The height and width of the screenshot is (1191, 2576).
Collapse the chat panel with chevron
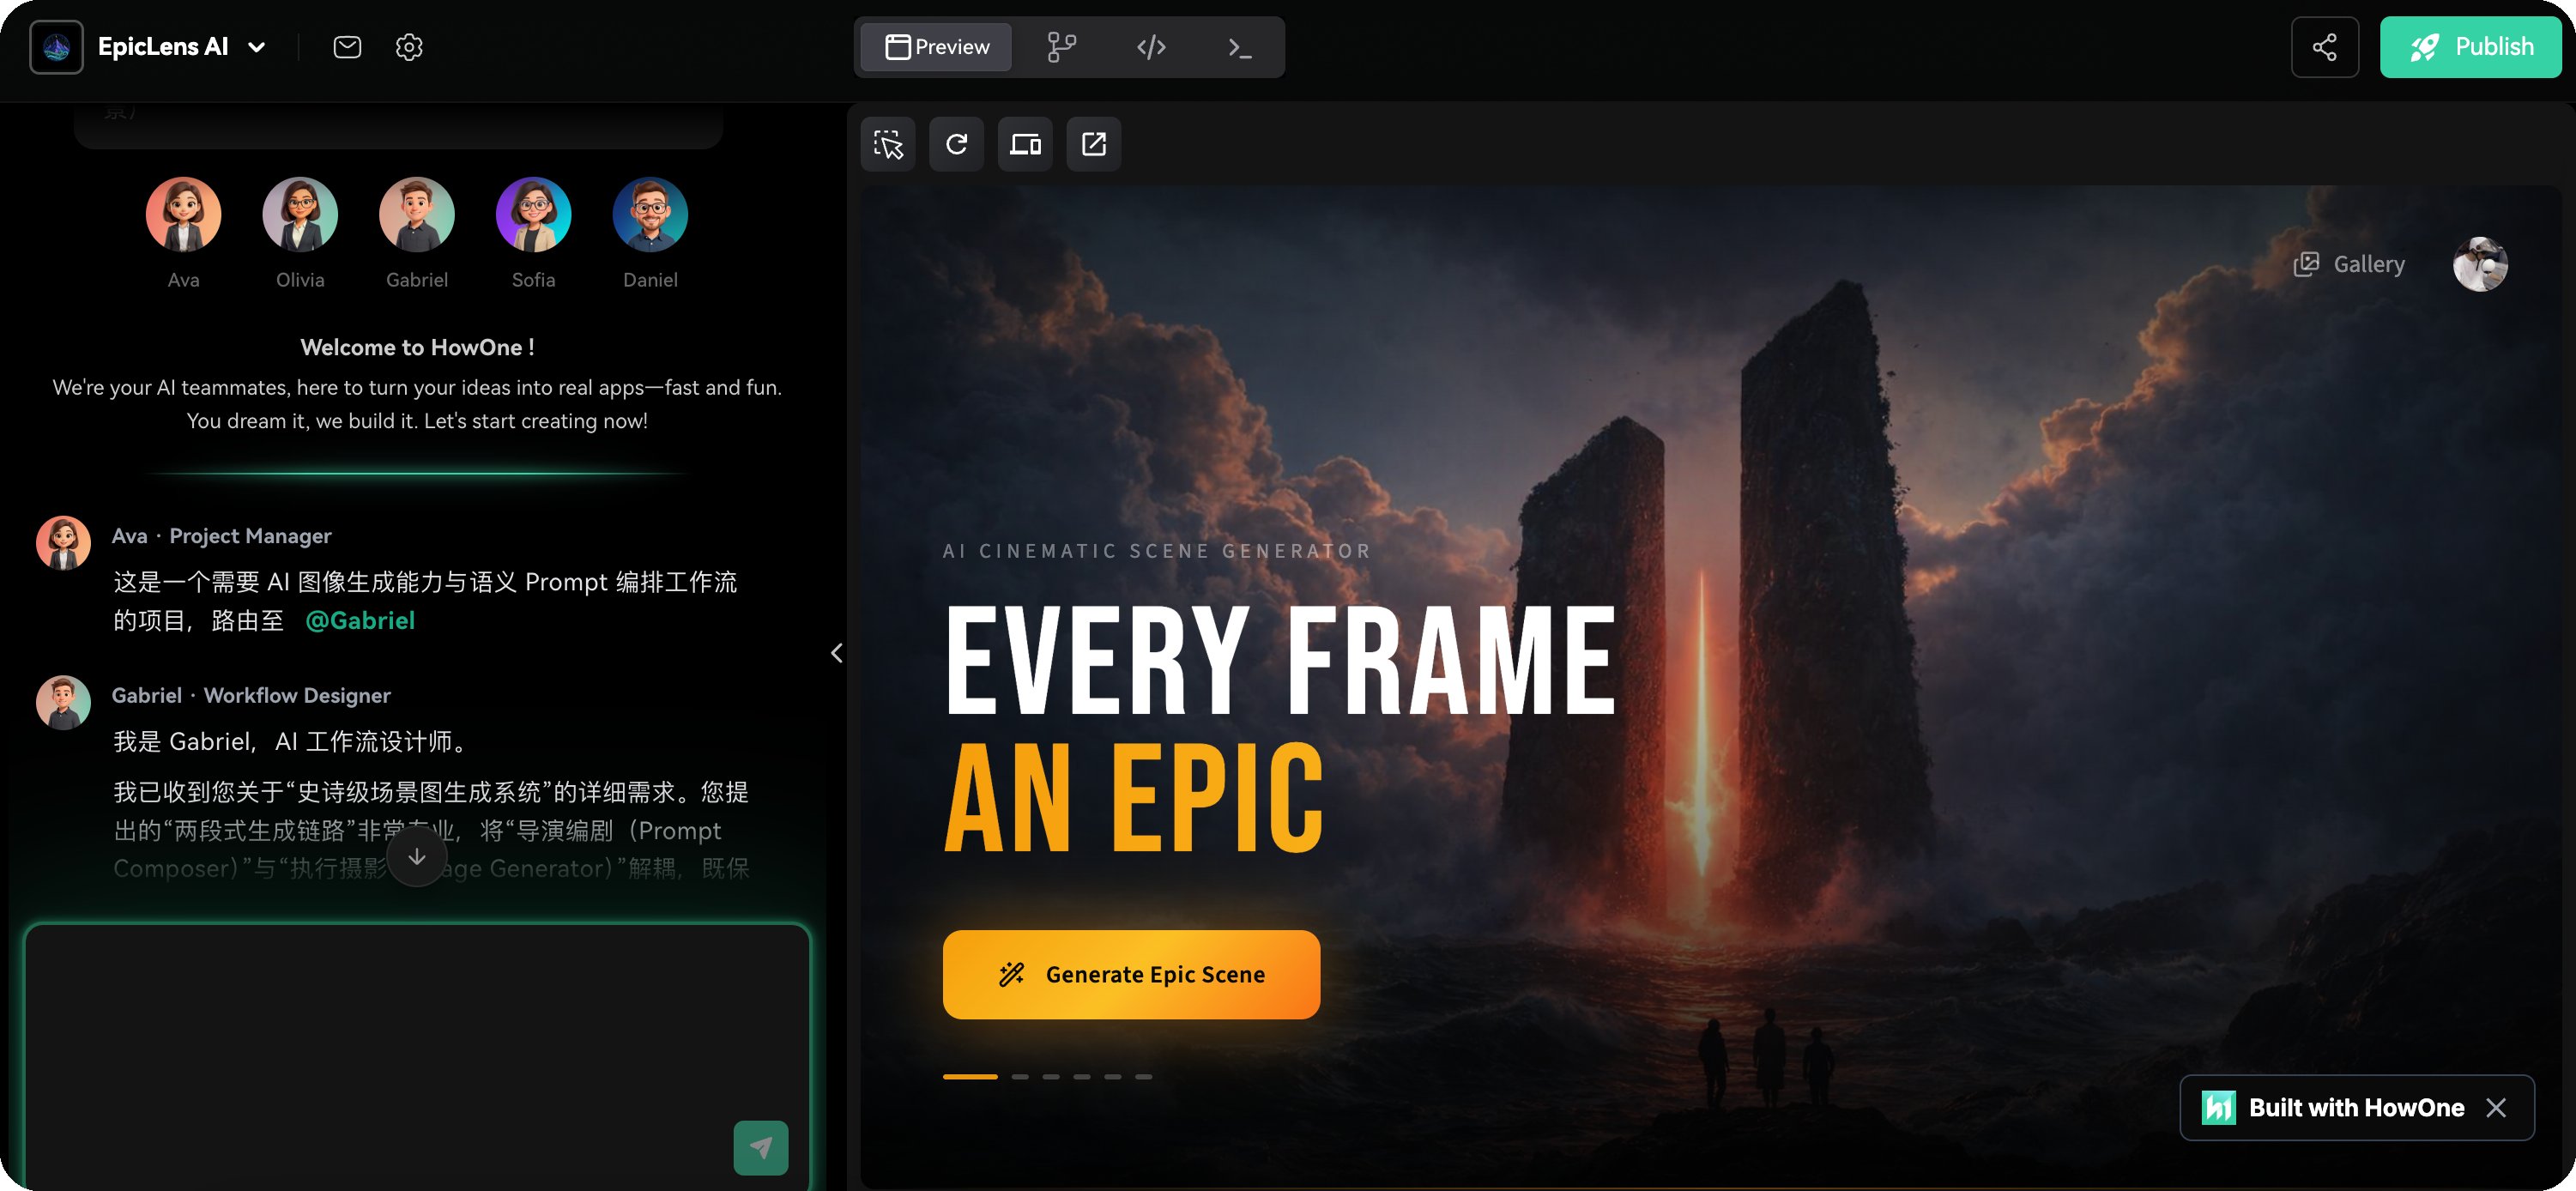[836, 653]
